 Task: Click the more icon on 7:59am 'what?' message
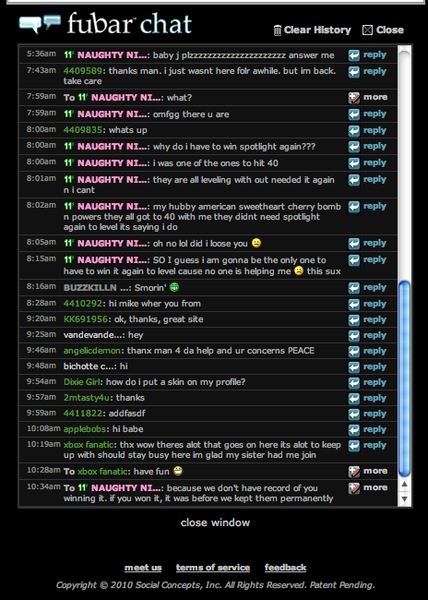click(354, 98)
